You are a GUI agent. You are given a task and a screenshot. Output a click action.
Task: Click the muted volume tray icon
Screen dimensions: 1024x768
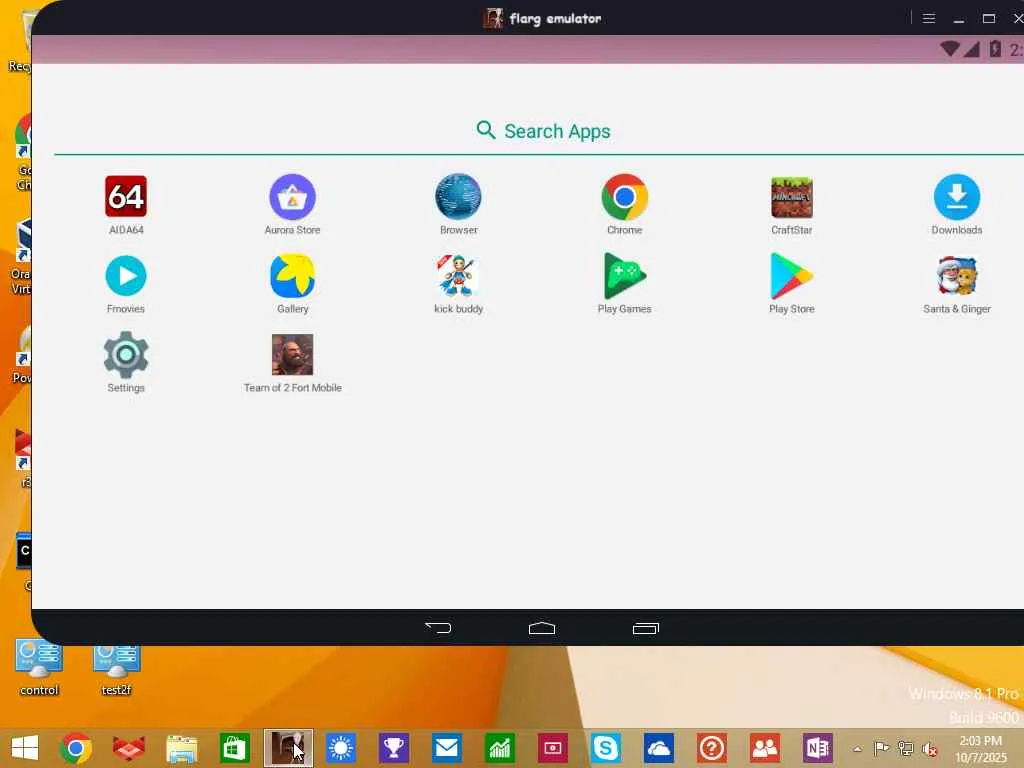(929, 748)
